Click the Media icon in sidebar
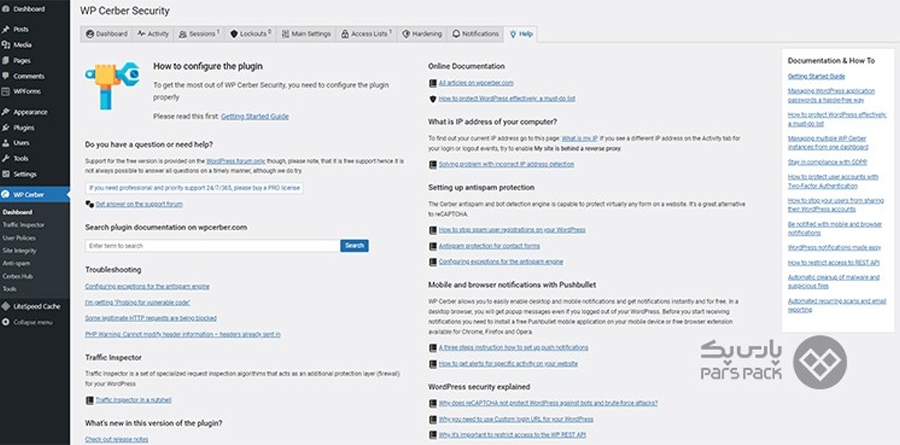 [6, 45]
